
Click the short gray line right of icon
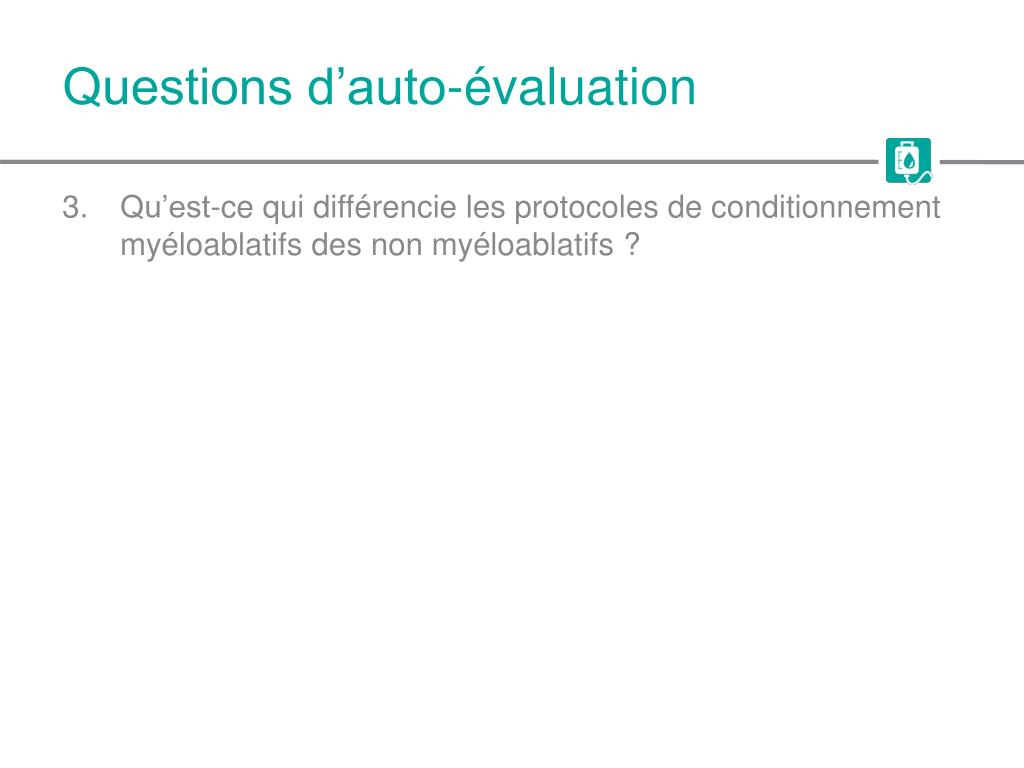982,161
